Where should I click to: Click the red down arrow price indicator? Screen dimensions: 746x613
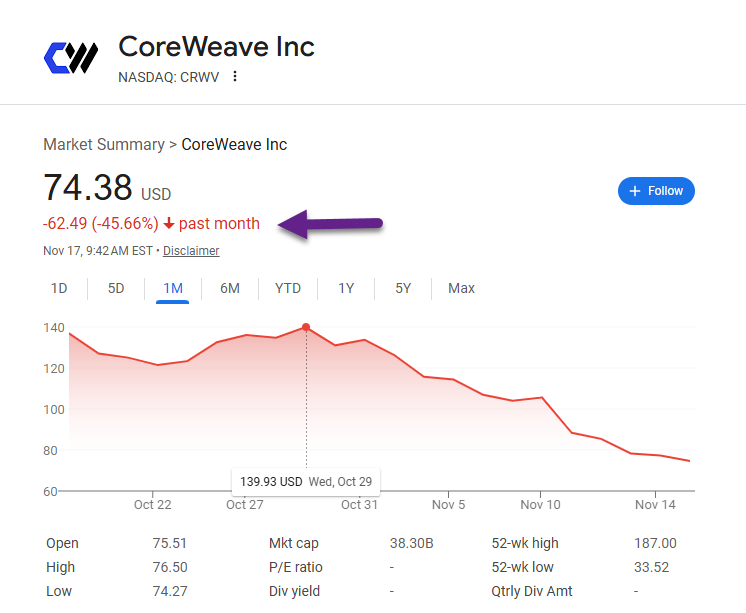tap(169, 224)
